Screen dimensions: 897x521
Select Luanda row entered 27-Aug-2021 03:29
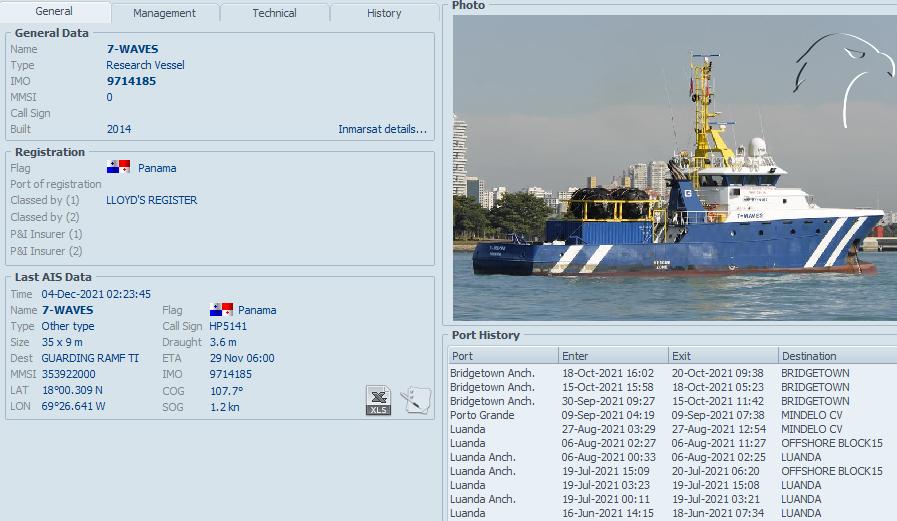(x=673, y=429)
